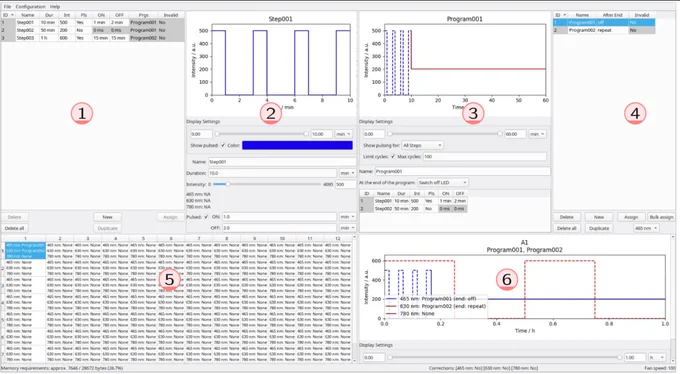Image resolution: width=680 pixels, height=374 pixels.
Task: Click right handle of Step001 time range slider
Action: click(306, 134)
